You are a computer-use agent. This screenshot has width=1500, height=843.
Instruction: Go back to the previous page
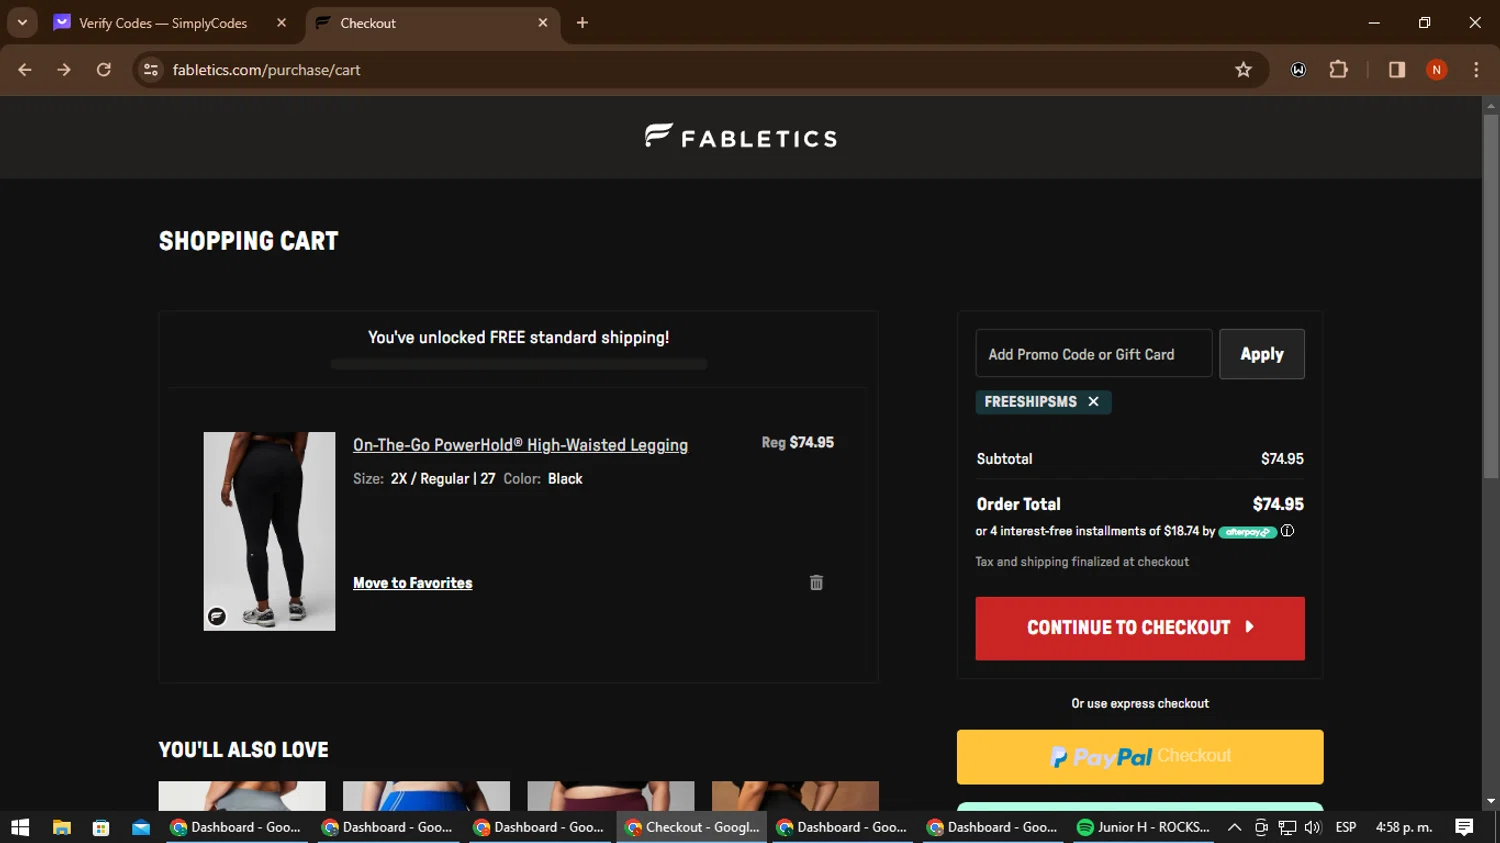(25, 70)
